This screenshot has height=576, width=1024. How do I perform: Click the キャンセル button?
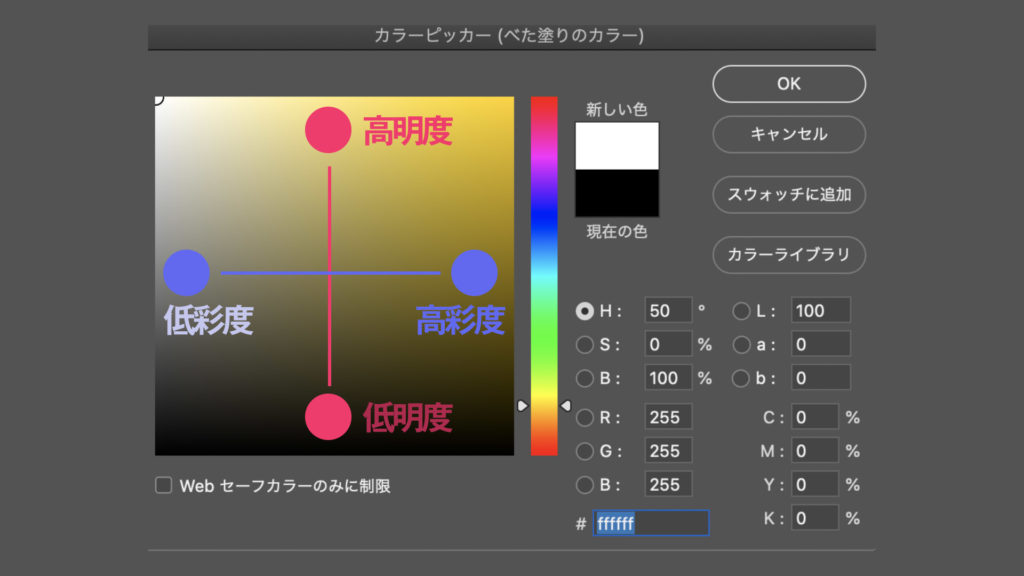coord(789,135)
